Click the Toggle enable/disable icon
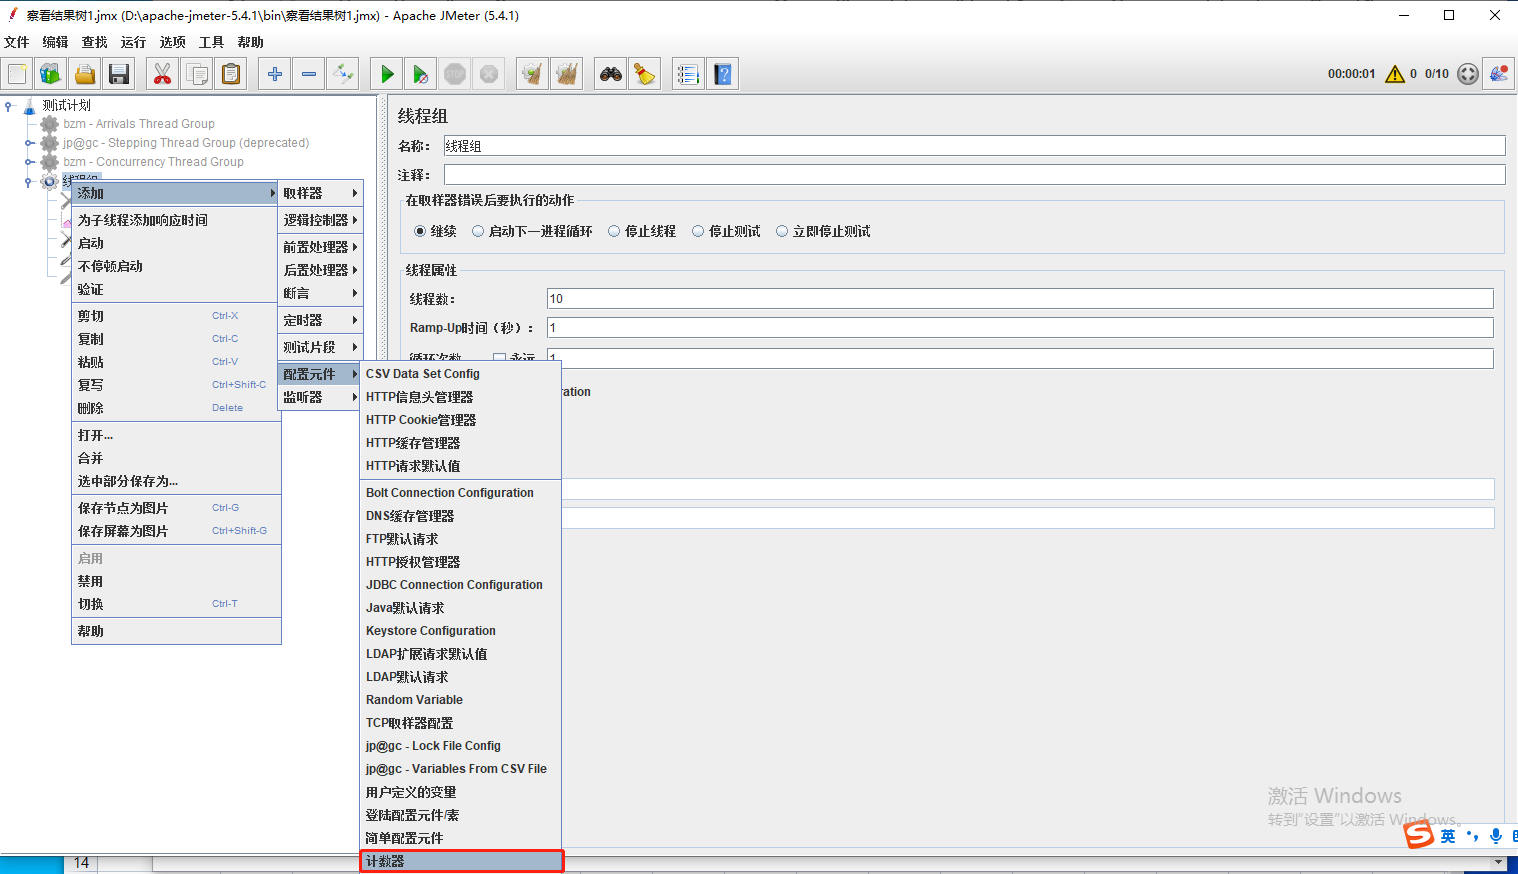 (x=343, y=74)
